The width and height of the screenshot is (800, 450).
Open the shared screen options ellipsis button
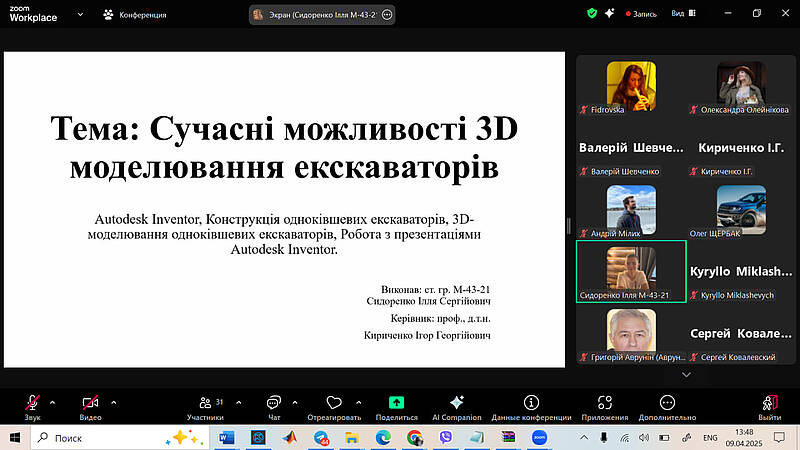pyautogui.click(x=387, y=15)
